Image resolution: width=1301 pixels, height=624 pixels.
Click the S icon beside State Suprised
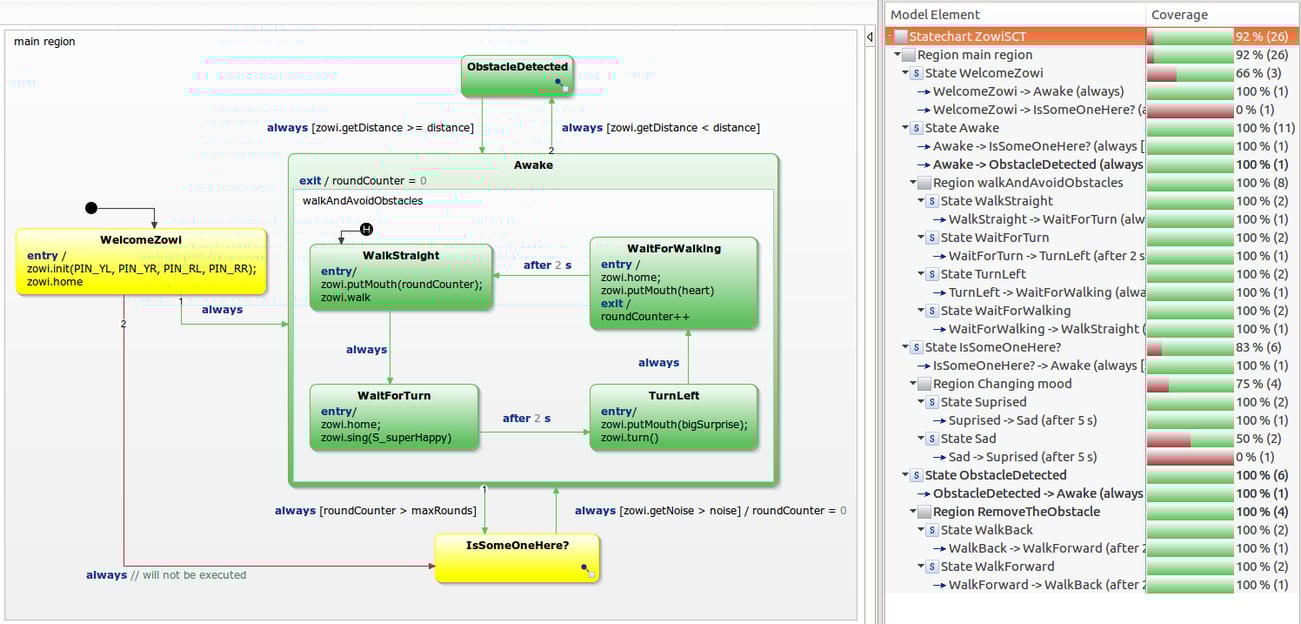(x=931, y=401)
